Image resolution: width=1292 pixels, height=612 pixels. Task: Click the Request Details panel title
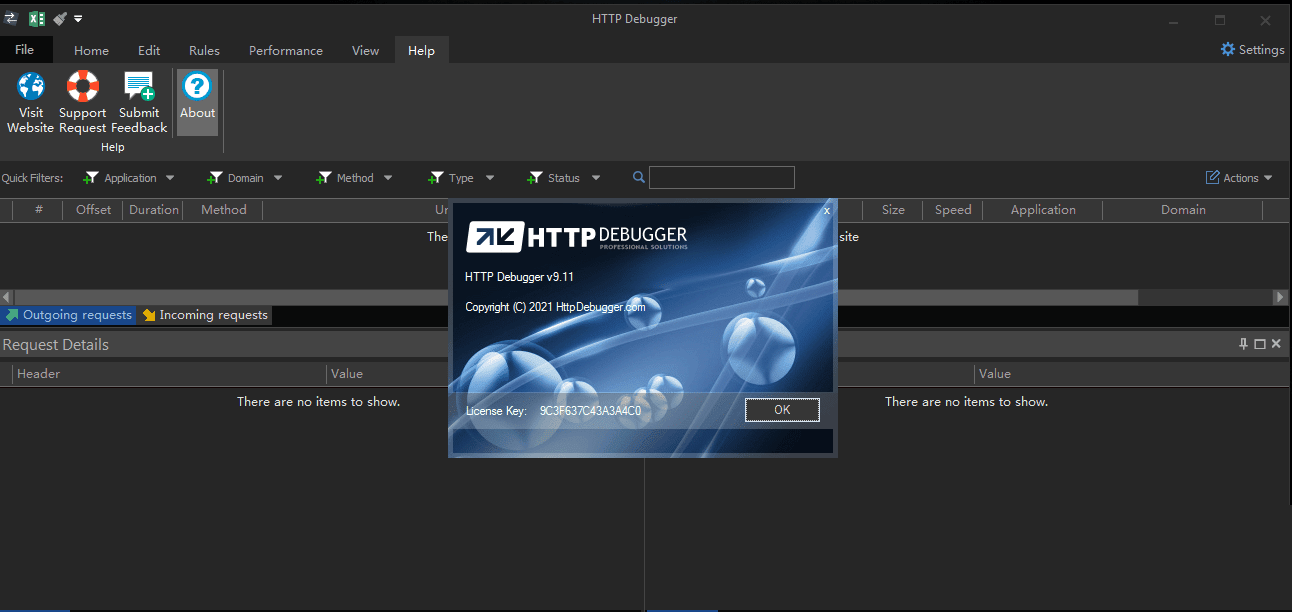(56, 345)
